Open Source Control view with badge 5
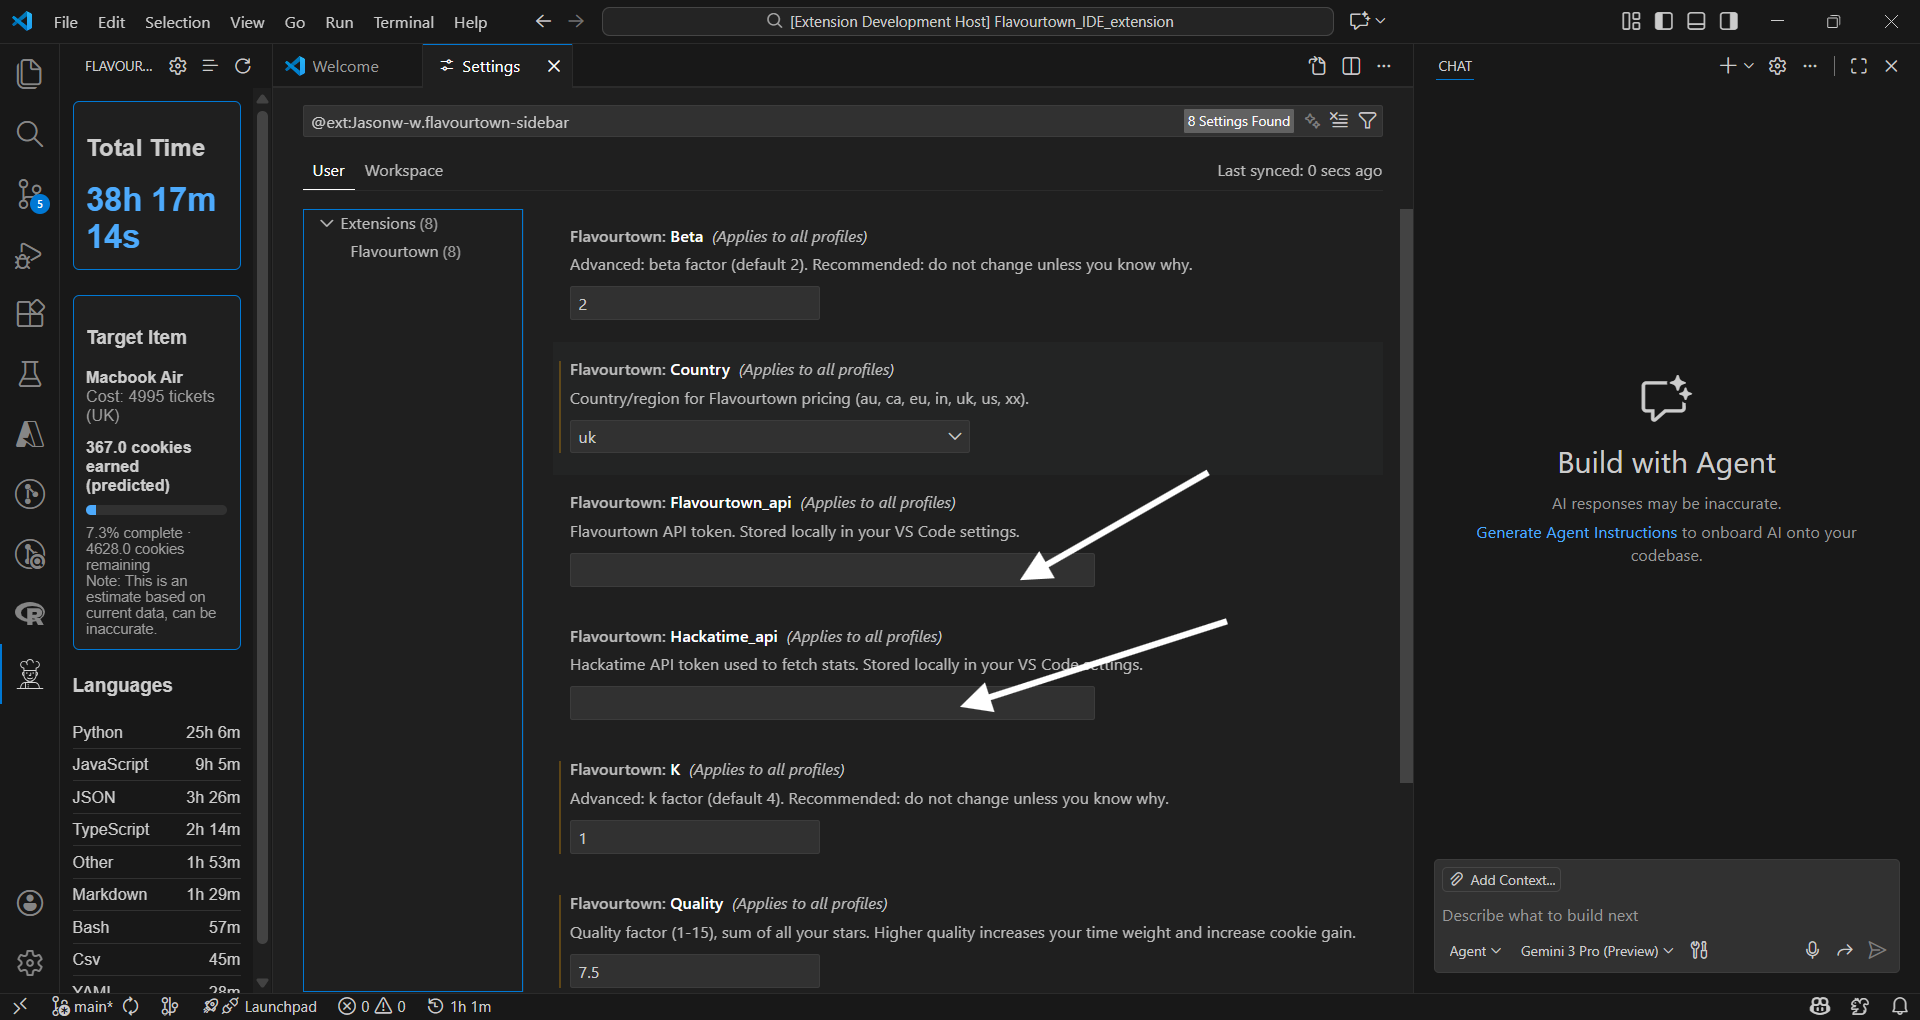Viewport: 1920px width, 1020px height. pos(30,195)
